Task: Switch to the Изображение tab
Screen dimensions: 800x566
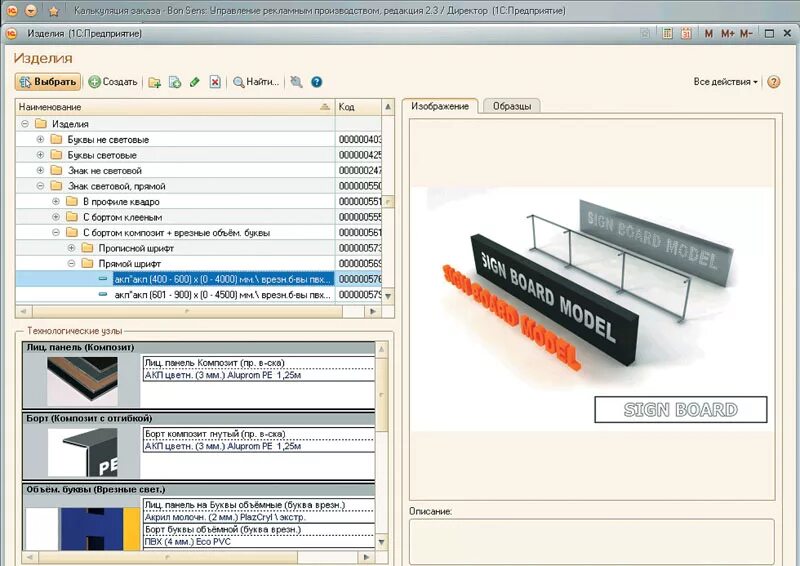Action: [x=440, y=106]
